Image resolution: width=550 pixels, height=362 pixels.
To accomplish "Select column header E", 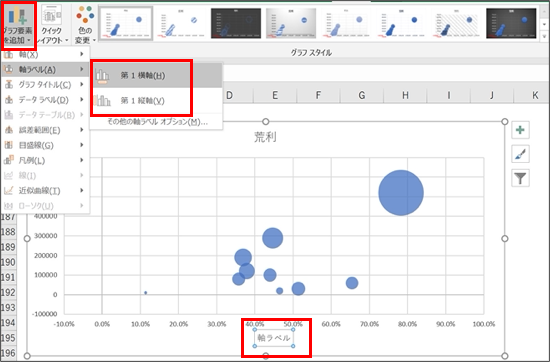I will coord(275,95).
